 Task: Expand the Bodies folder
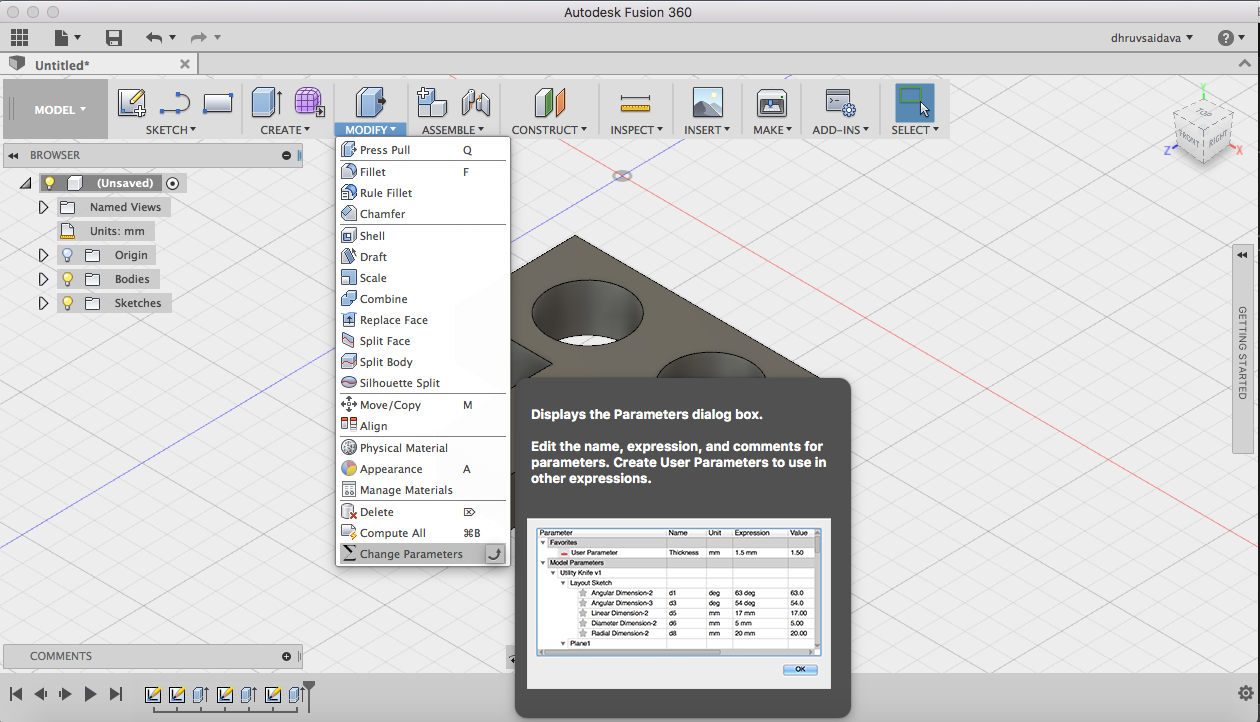43,279
